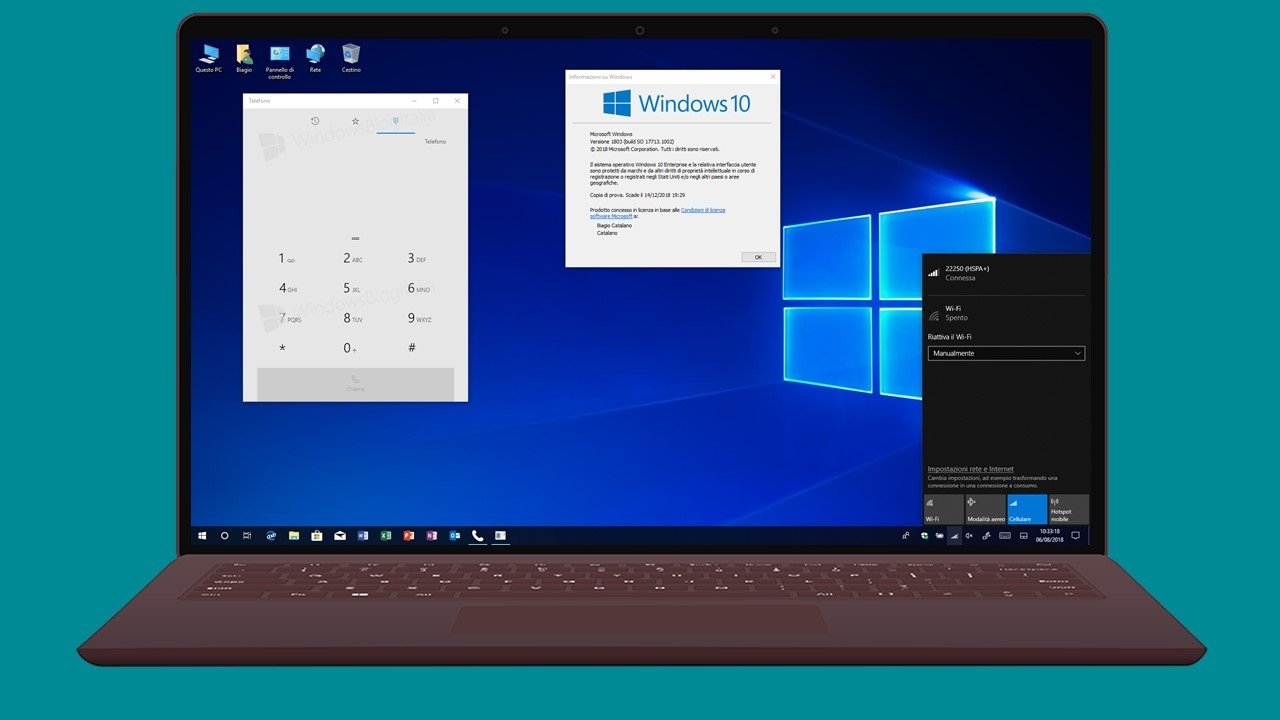
Task: Open Task View on taskbar
Action: point(248,536)
